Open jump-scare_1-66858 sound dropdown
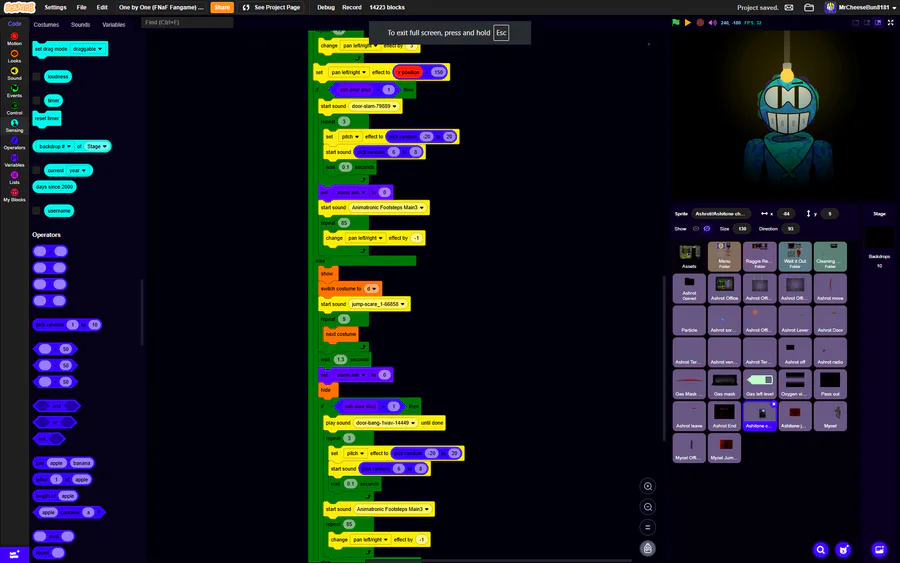Viewport: 900px width, 563px height. coord(379,304)
